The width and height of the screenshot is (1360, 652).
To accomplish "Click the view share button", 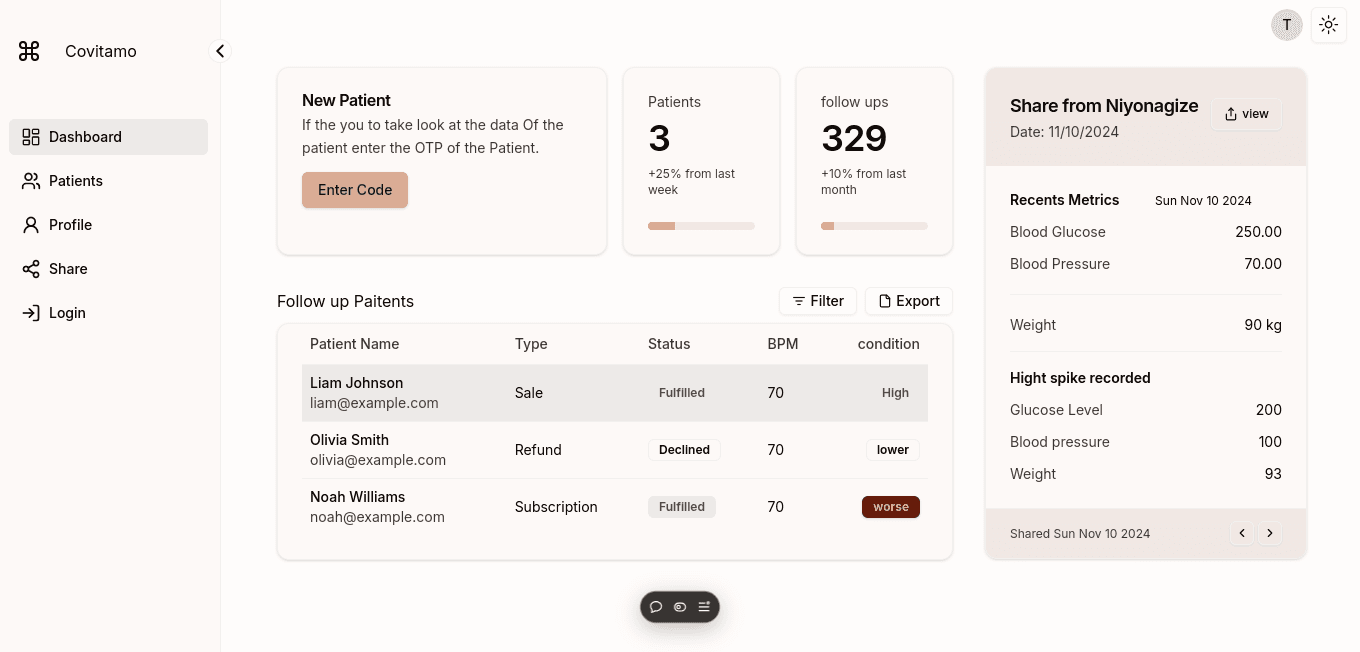I will tap(1247, 114).
